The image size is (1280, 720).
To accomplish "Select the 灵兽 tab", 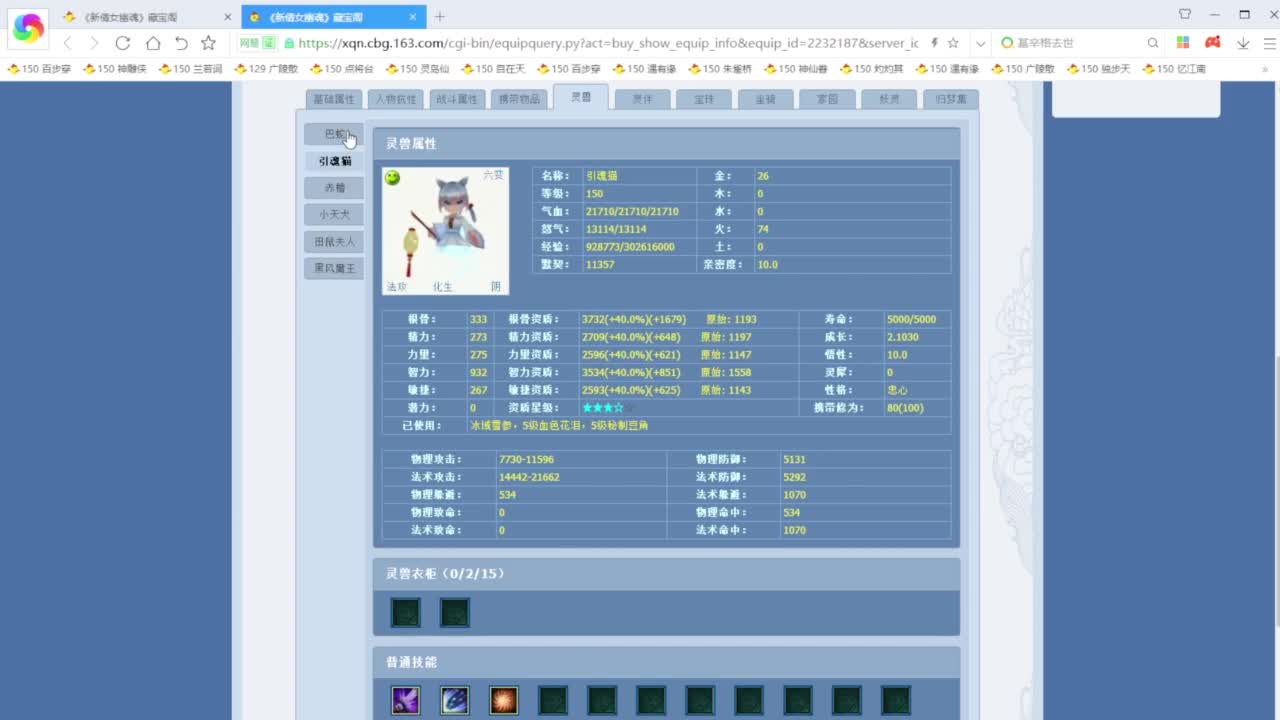I will point(580,97).
